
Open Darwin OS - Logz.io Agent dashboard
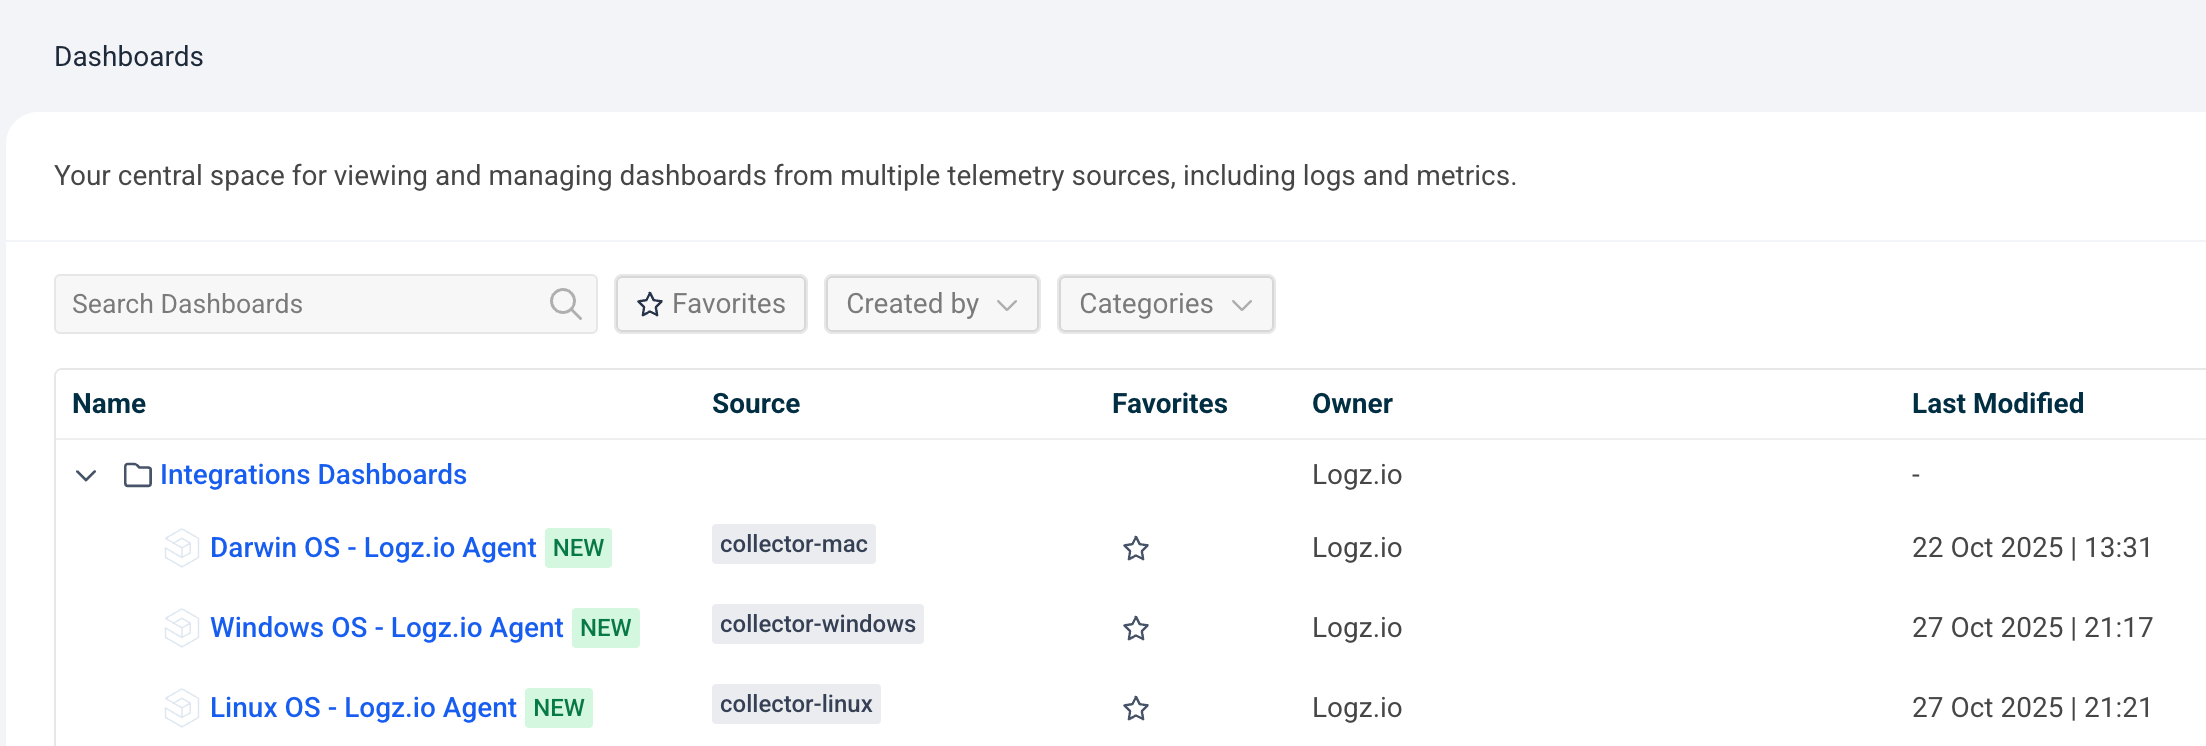point(373,548)
